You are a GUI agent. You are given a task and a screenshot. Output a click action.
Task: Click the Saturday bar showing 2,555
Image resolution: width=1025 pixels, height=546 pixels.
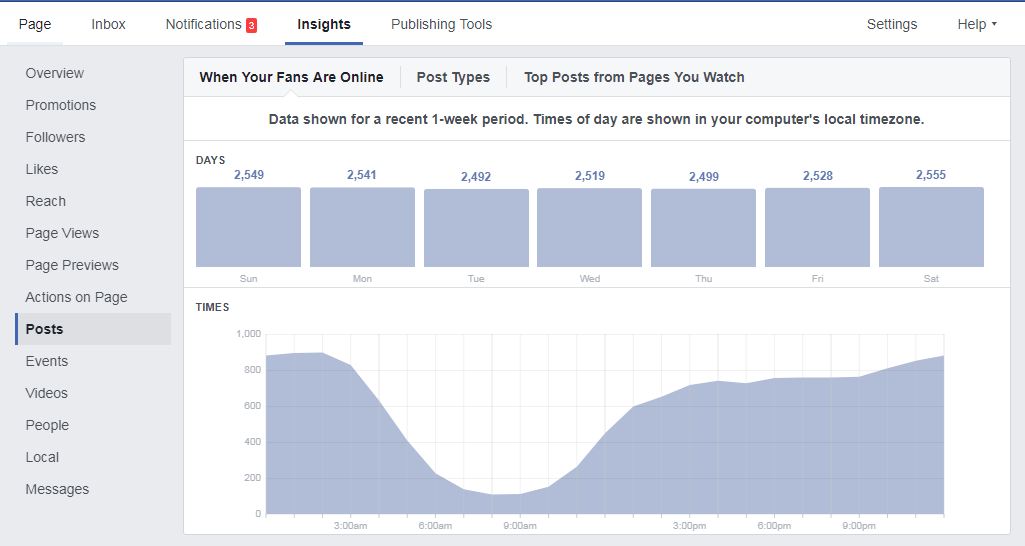931,227
